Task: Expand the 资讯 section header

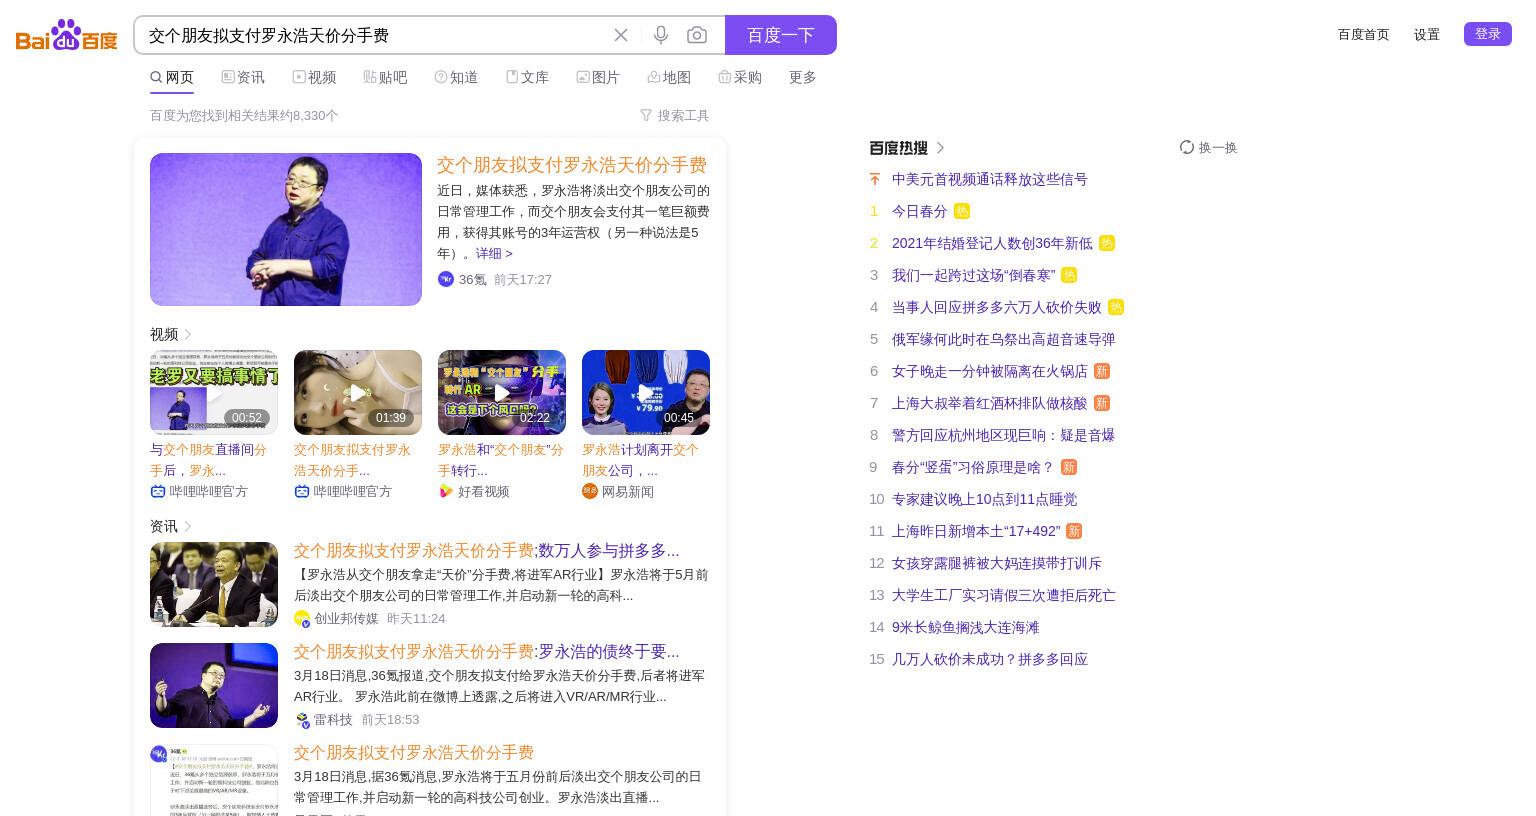Action: point(170,526)
